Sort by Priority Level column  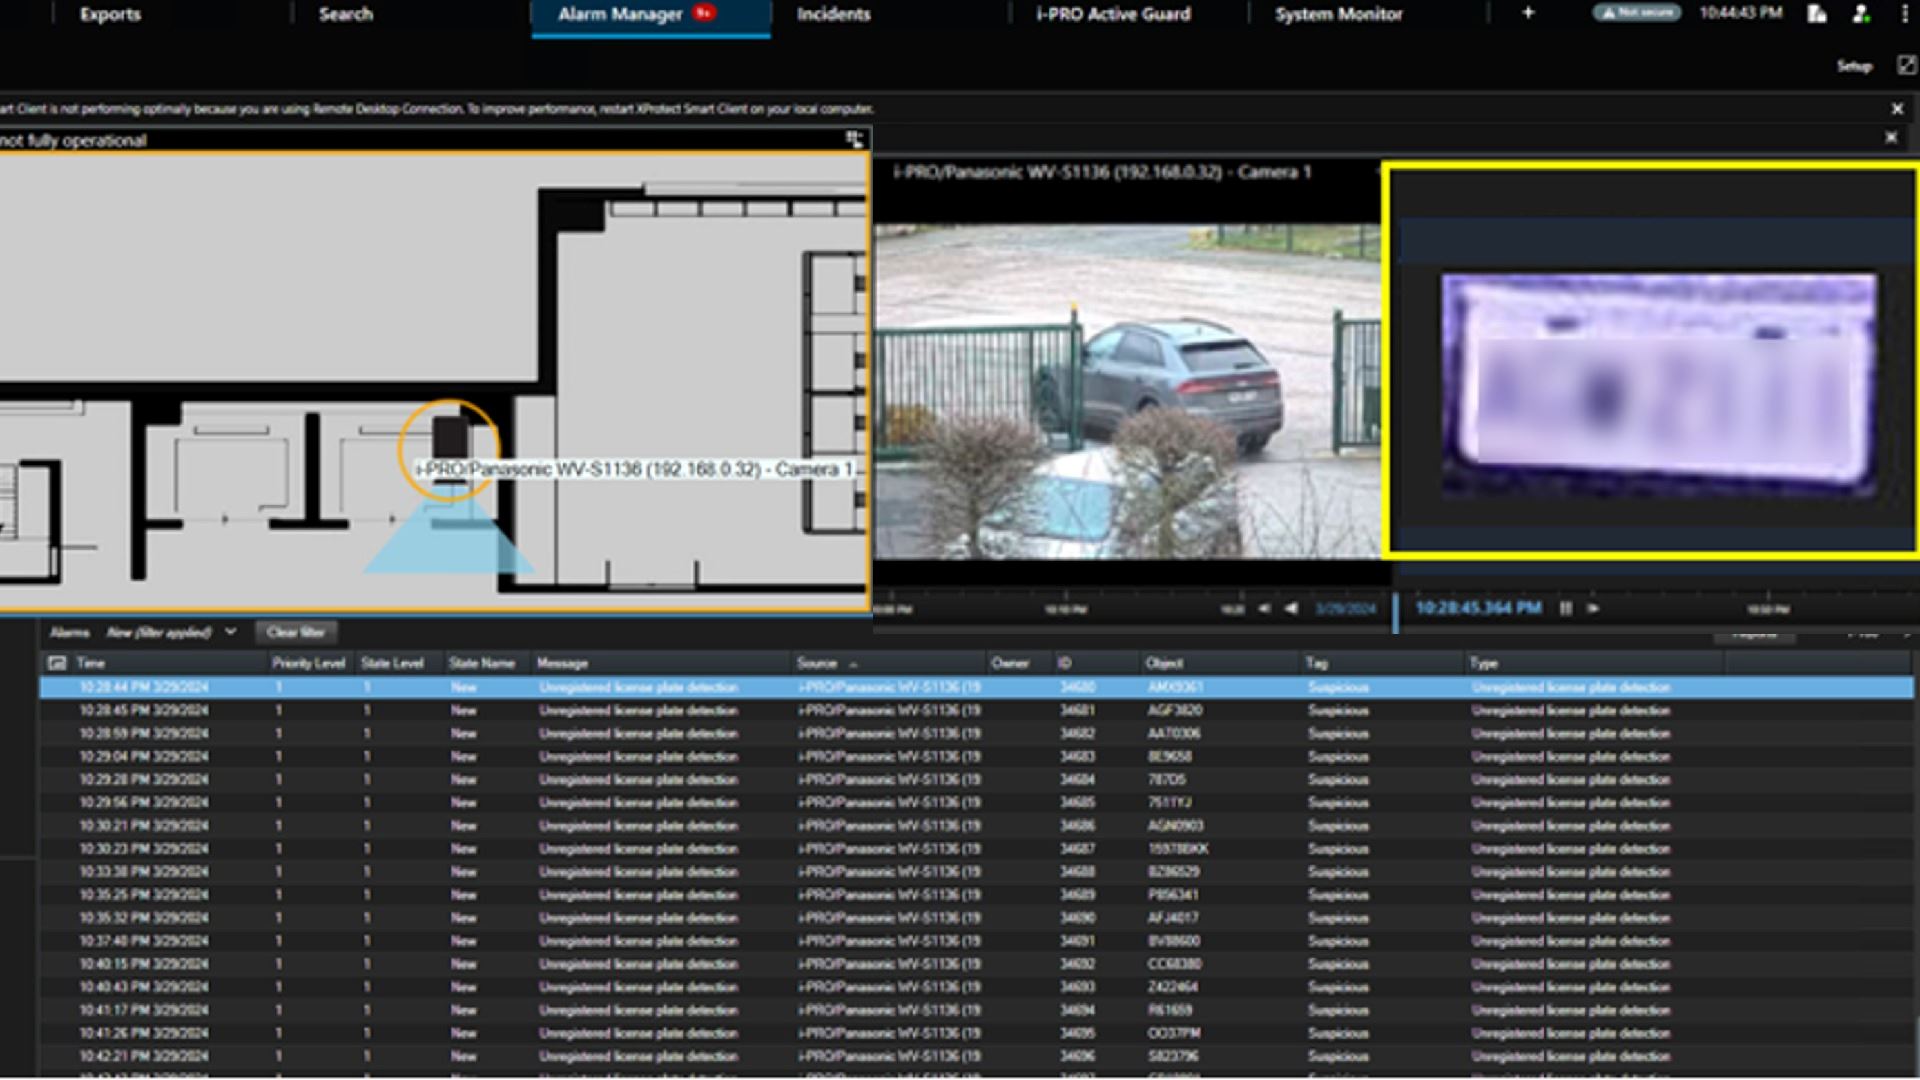[308, 663]
